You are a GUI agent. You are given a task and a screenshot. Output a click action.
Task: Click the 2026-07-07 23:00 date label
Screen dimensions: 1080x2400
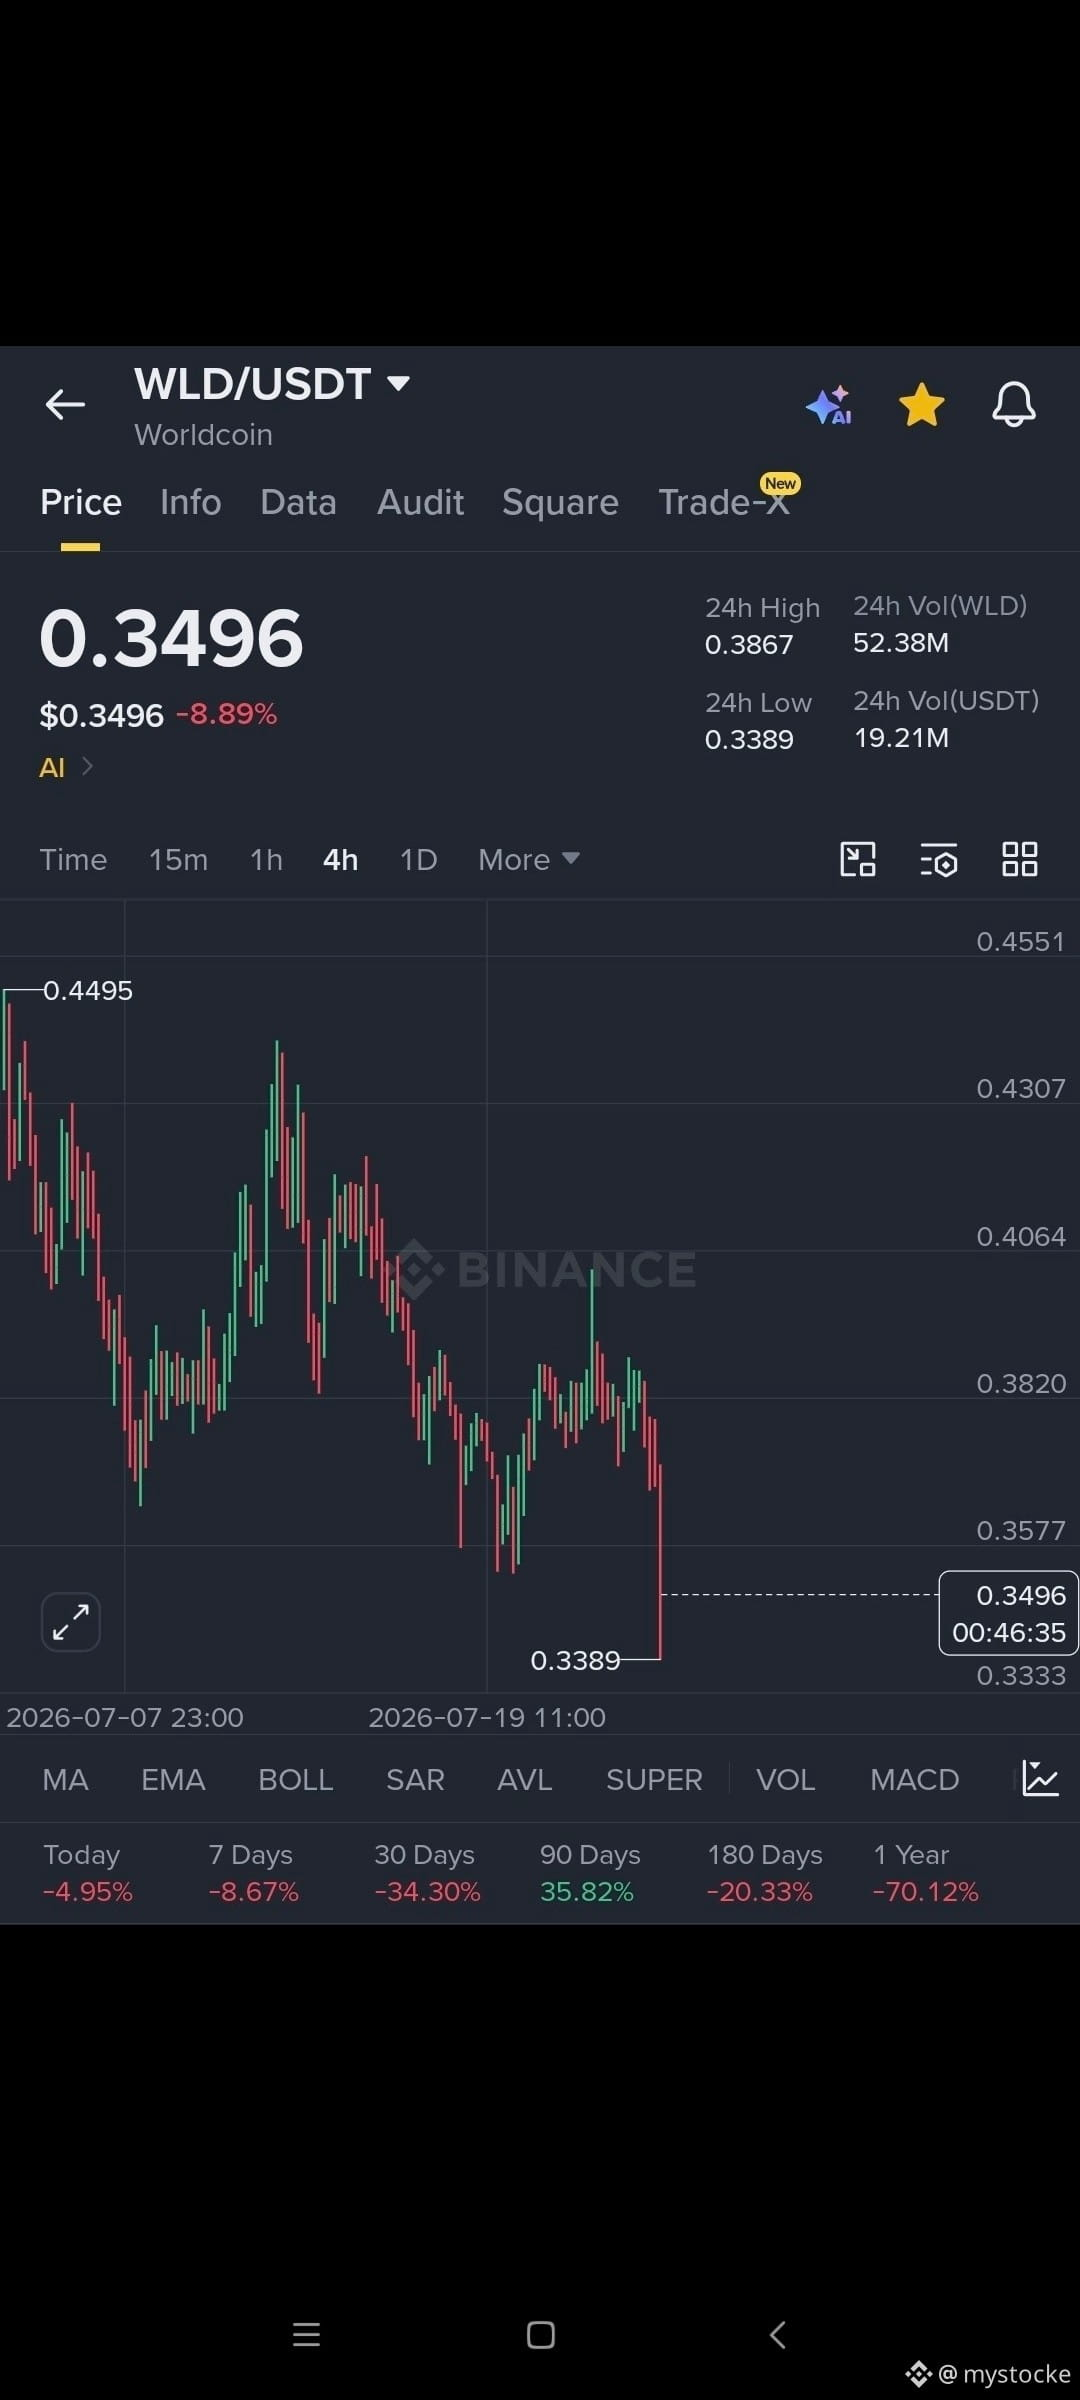point(125,1717)
